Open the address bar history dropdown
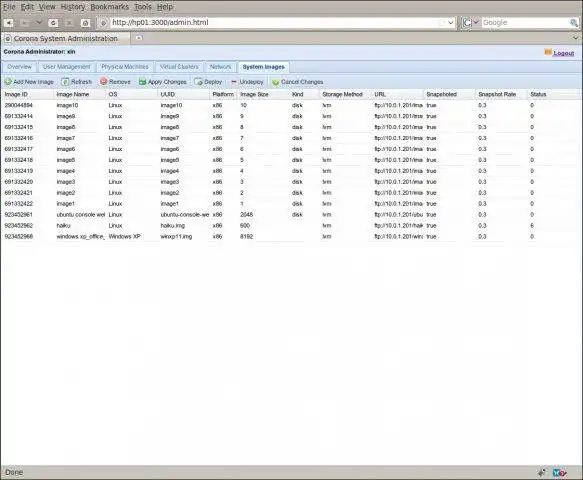 [451, 23]
